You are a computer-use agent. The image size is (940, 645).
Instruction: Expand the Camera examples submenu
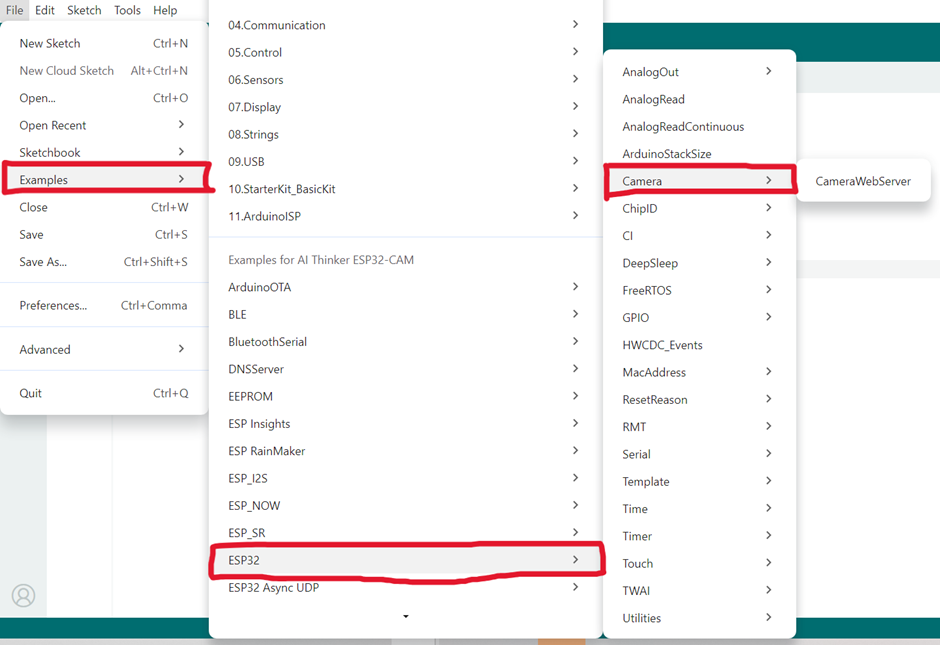pyautogui.click(x=698, y=181)
